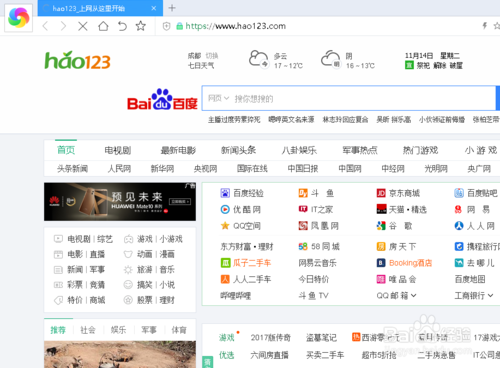
Task: Go forward with the forward arrow
Action: pos(63,26)
